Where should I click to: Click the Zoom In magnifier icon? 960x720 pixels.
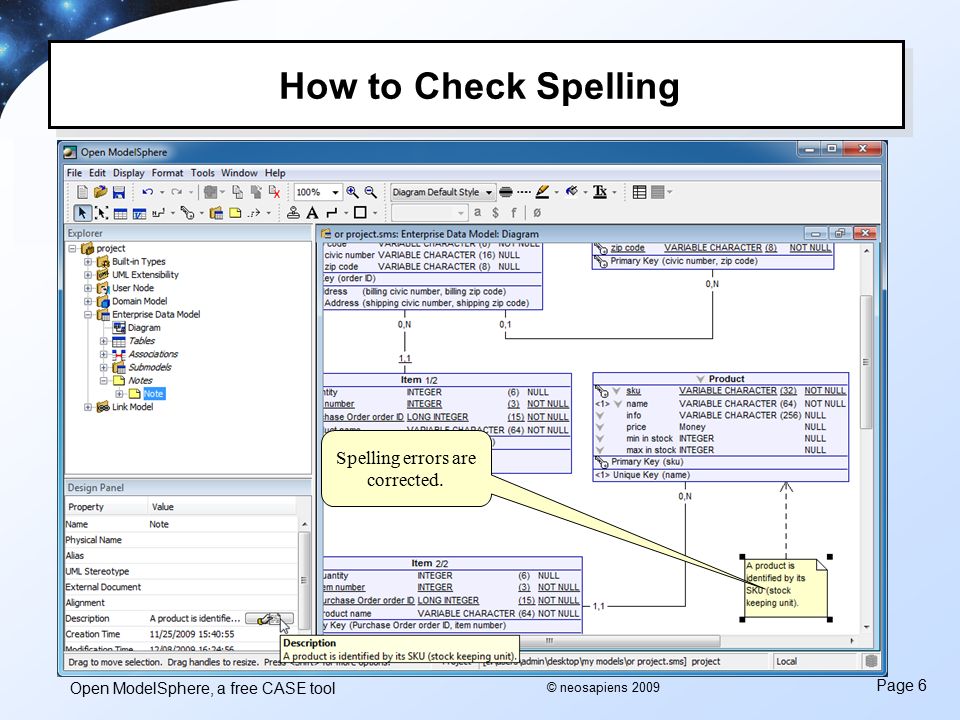(x=353, y=192)
